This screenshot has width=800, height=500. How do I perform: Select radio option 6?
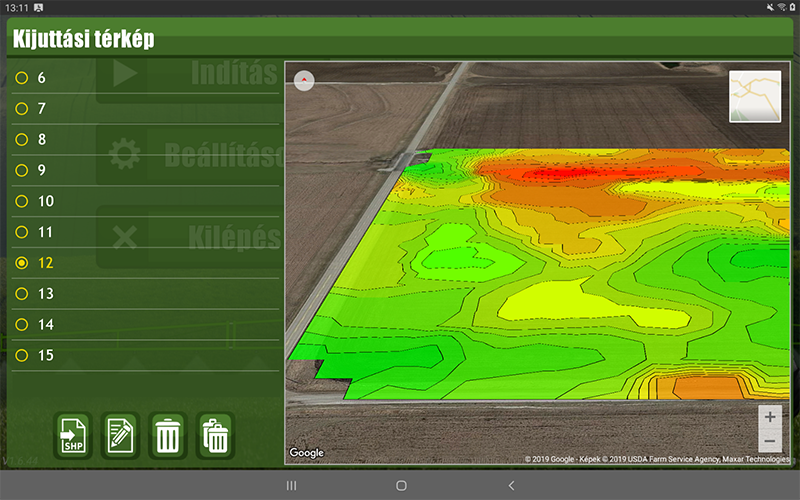(x=22, y=78)
